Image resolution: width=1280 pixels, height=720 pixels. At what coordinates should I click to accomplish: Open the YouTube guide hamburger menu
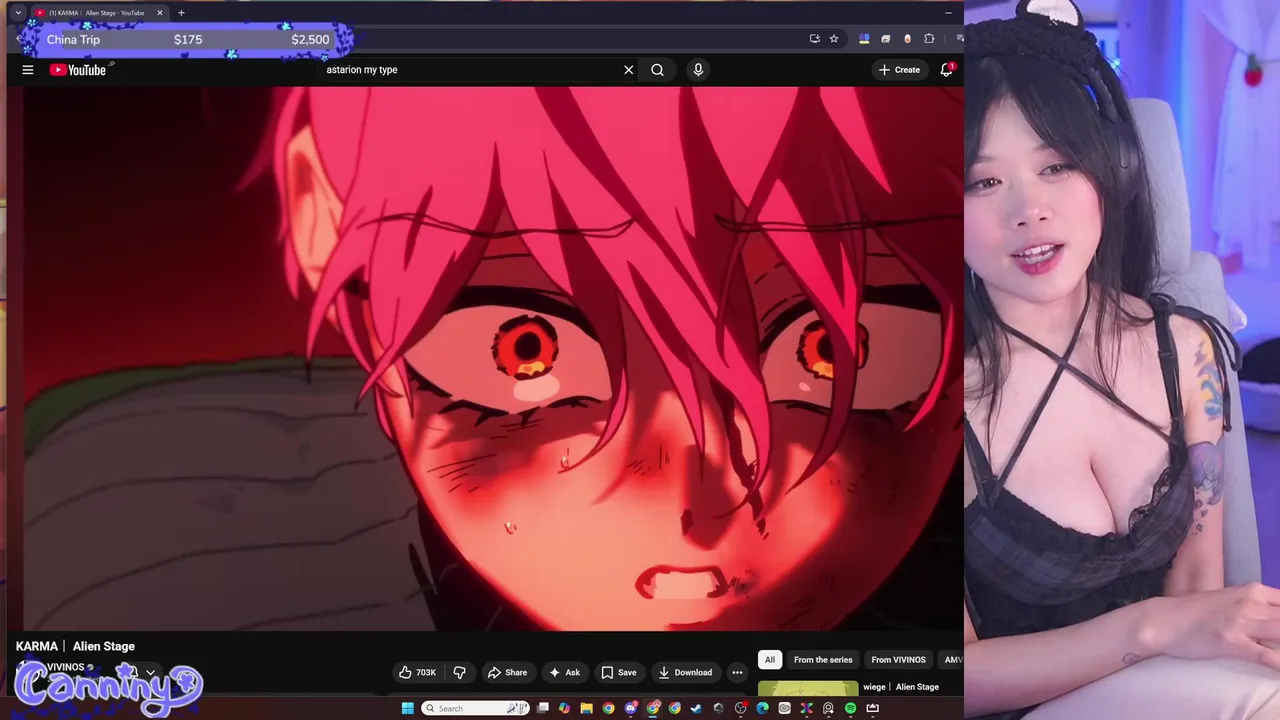click(x=28, y=70)
